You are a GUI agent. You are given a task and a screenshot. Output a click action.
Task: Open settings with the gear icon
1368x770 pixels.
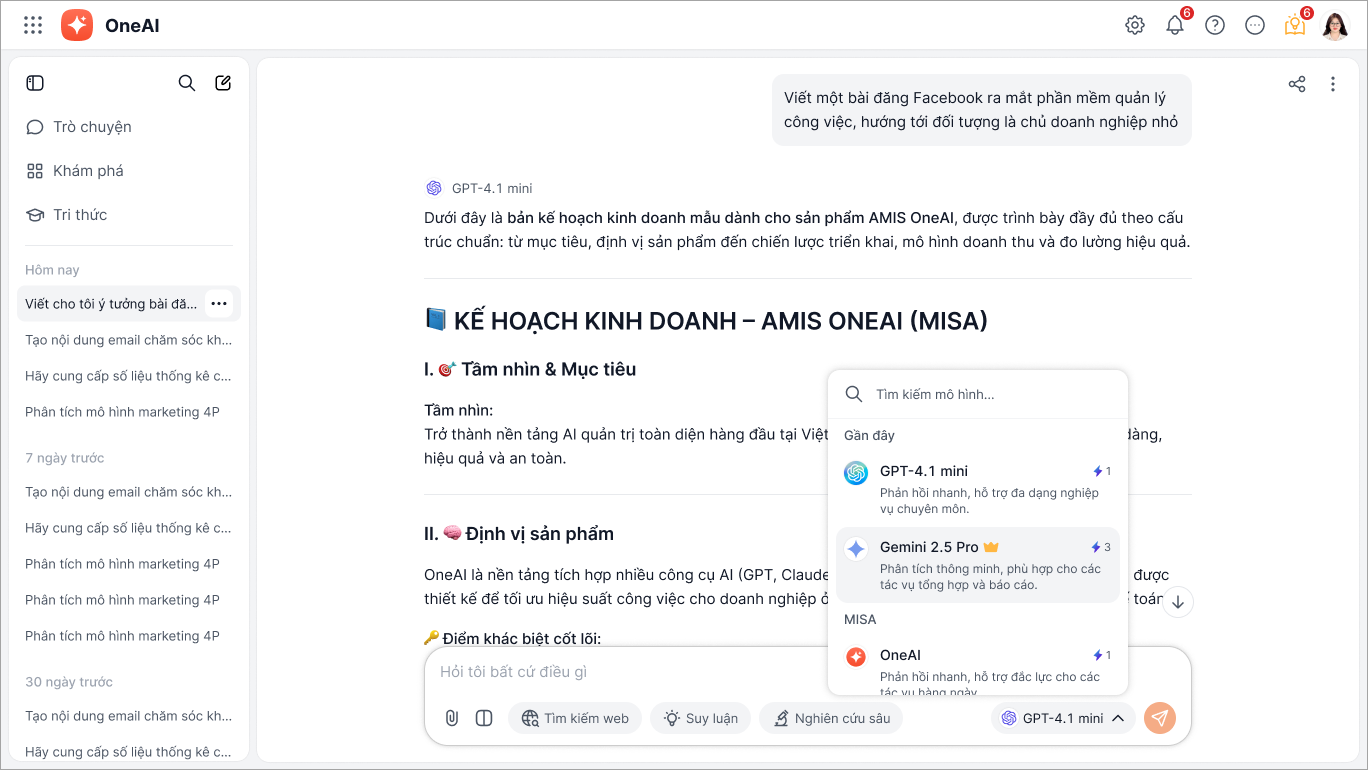[1135, 26]
